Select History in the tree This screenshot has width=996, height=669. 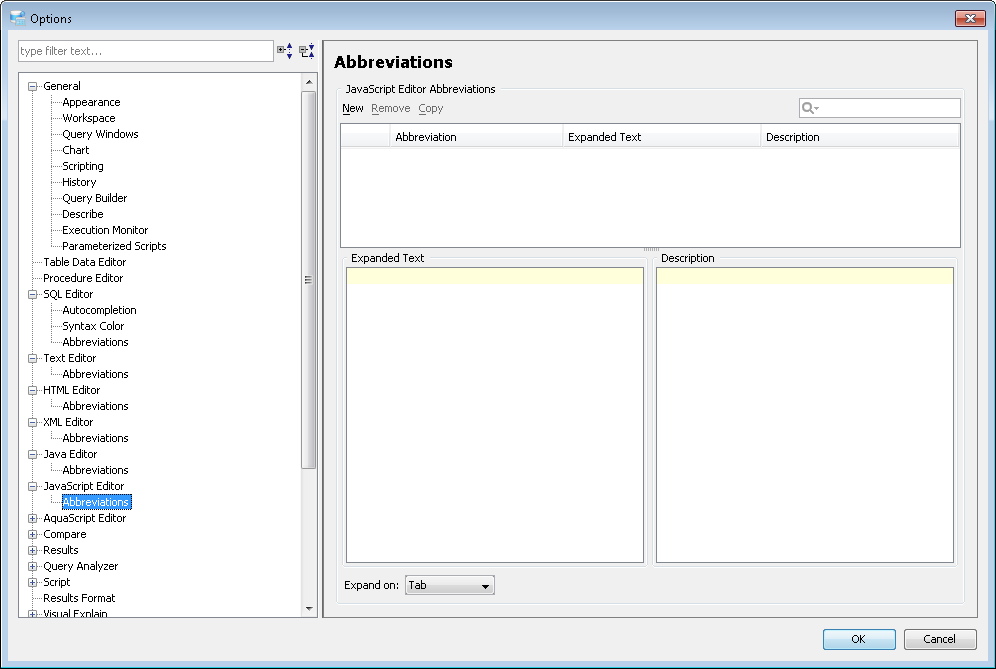click(79, 182)
